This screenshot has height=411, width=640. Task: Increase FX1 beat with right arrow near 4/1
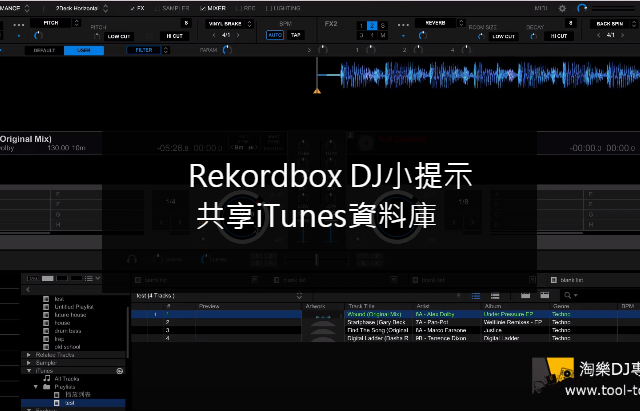click(238, 36)
